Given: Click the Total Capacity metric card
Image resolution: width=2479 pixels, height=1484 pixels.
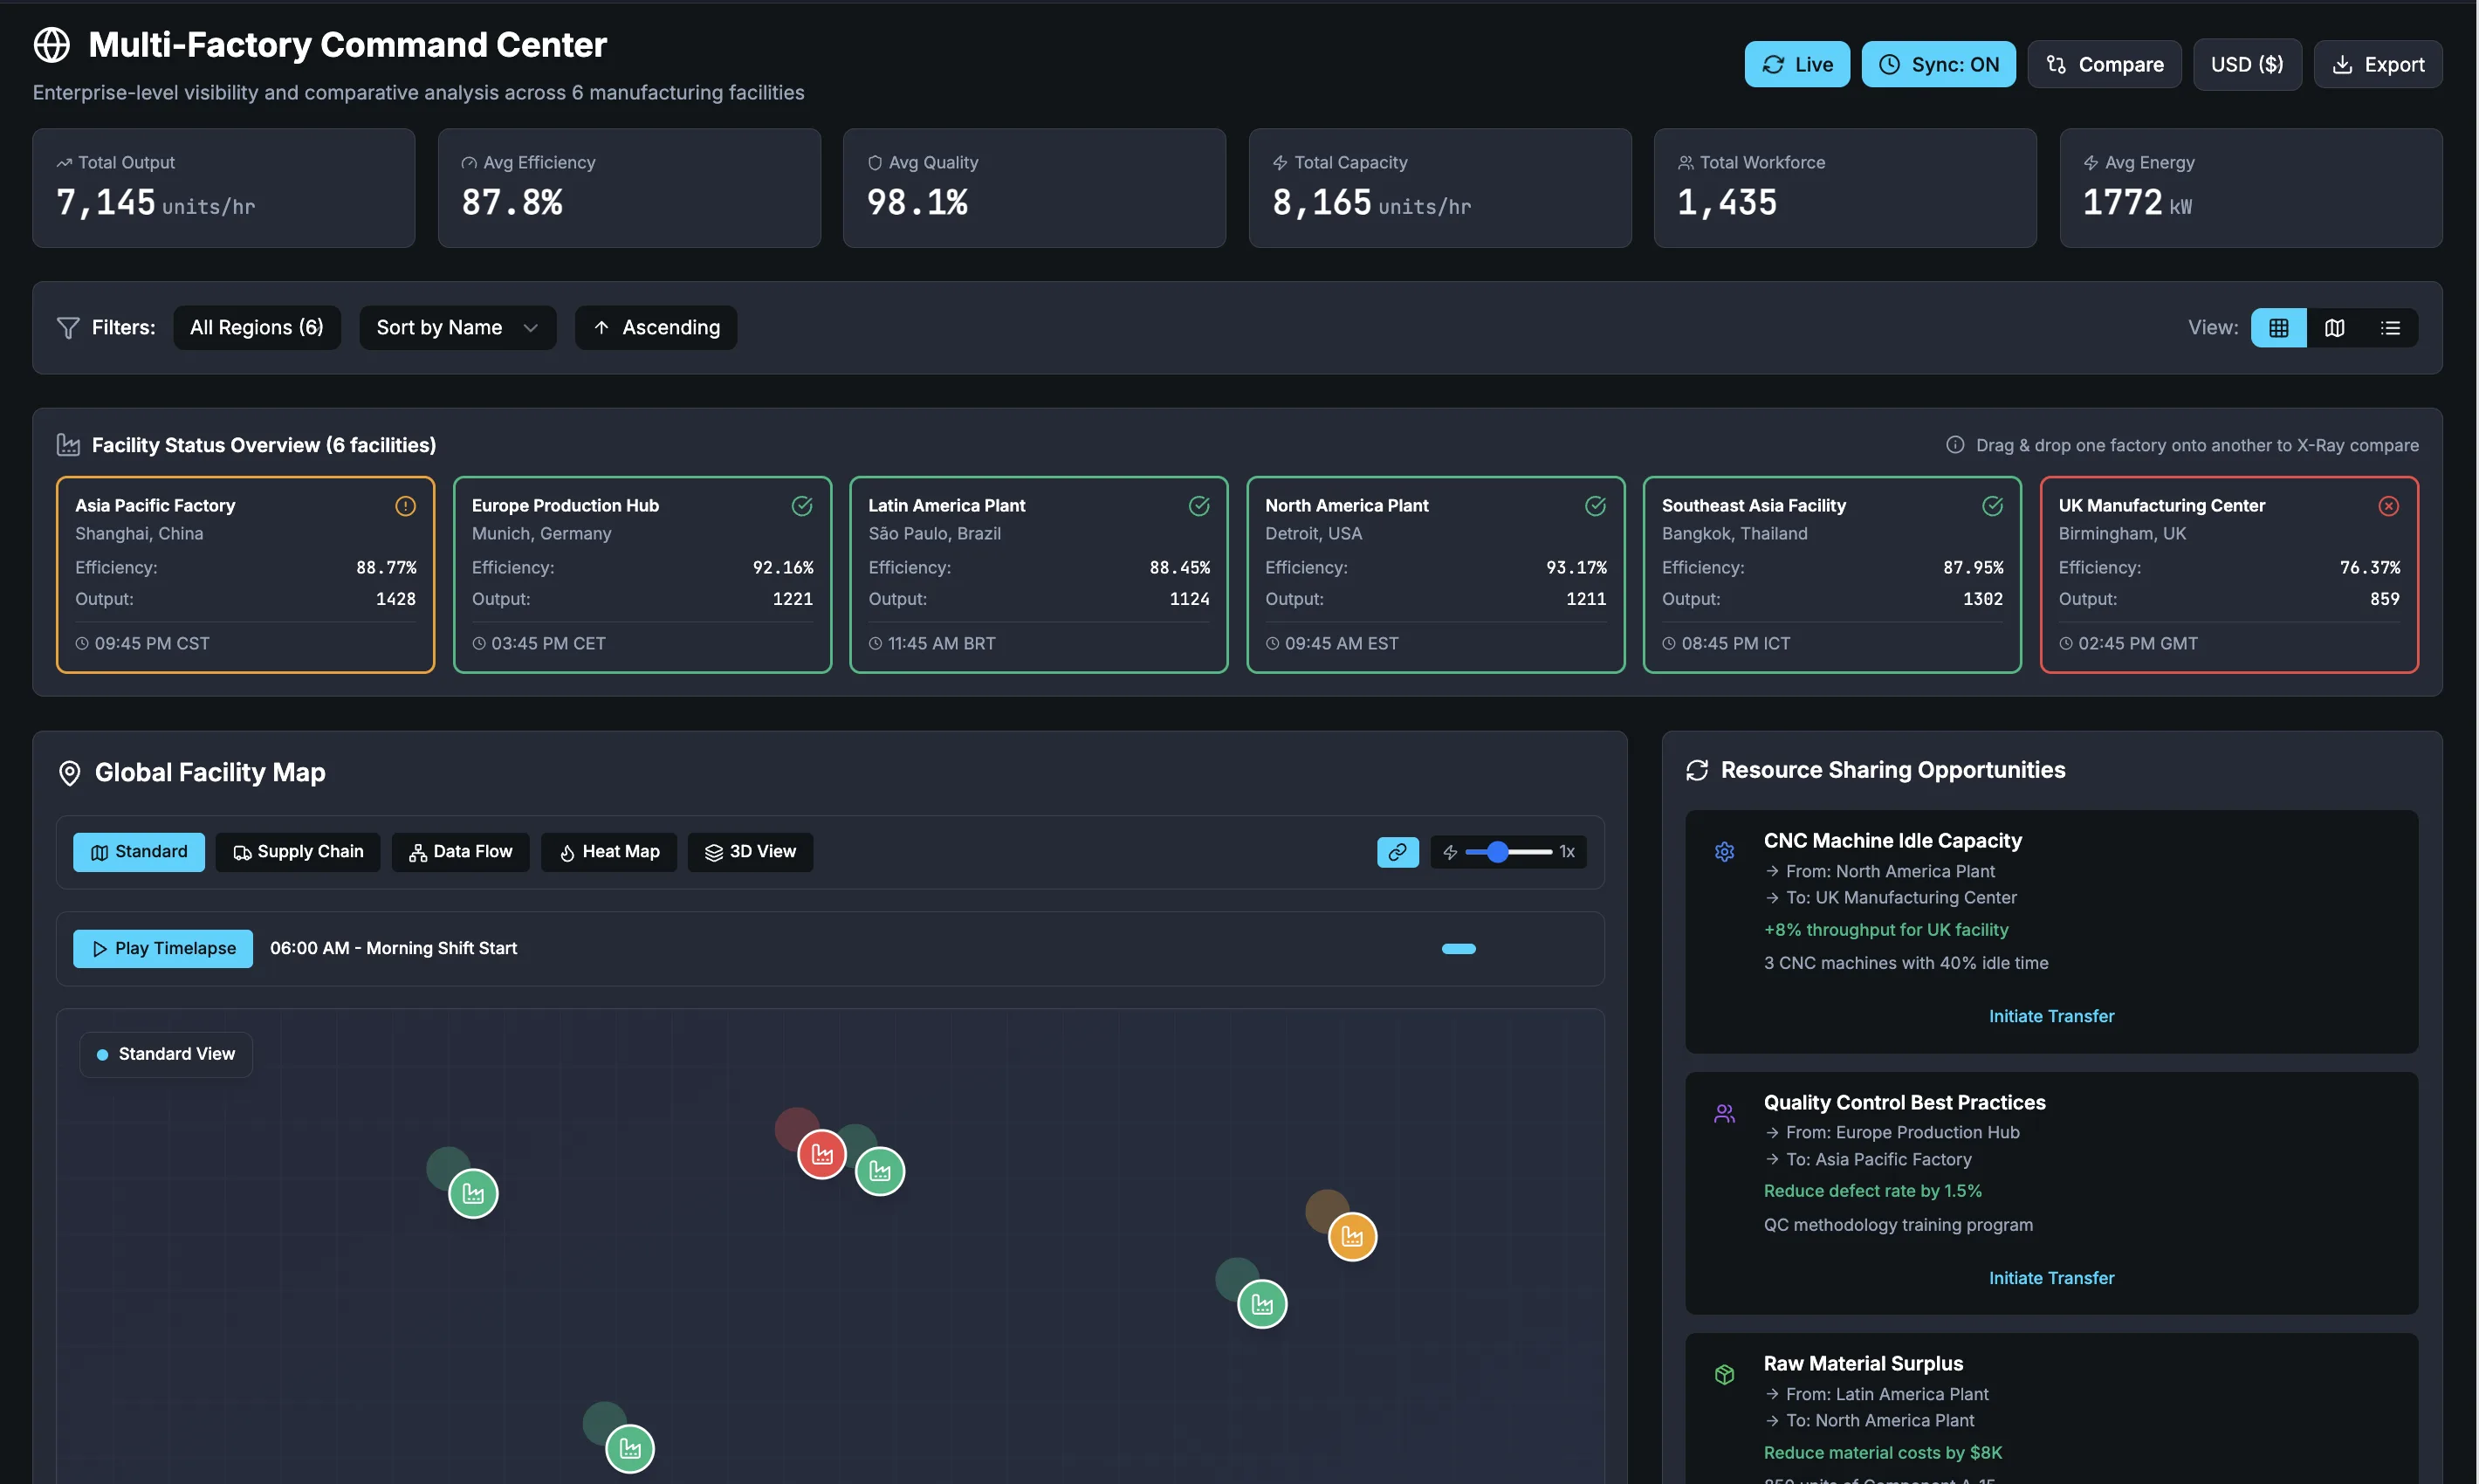Looking at the screenshot, I should [x=1440, y=188].
